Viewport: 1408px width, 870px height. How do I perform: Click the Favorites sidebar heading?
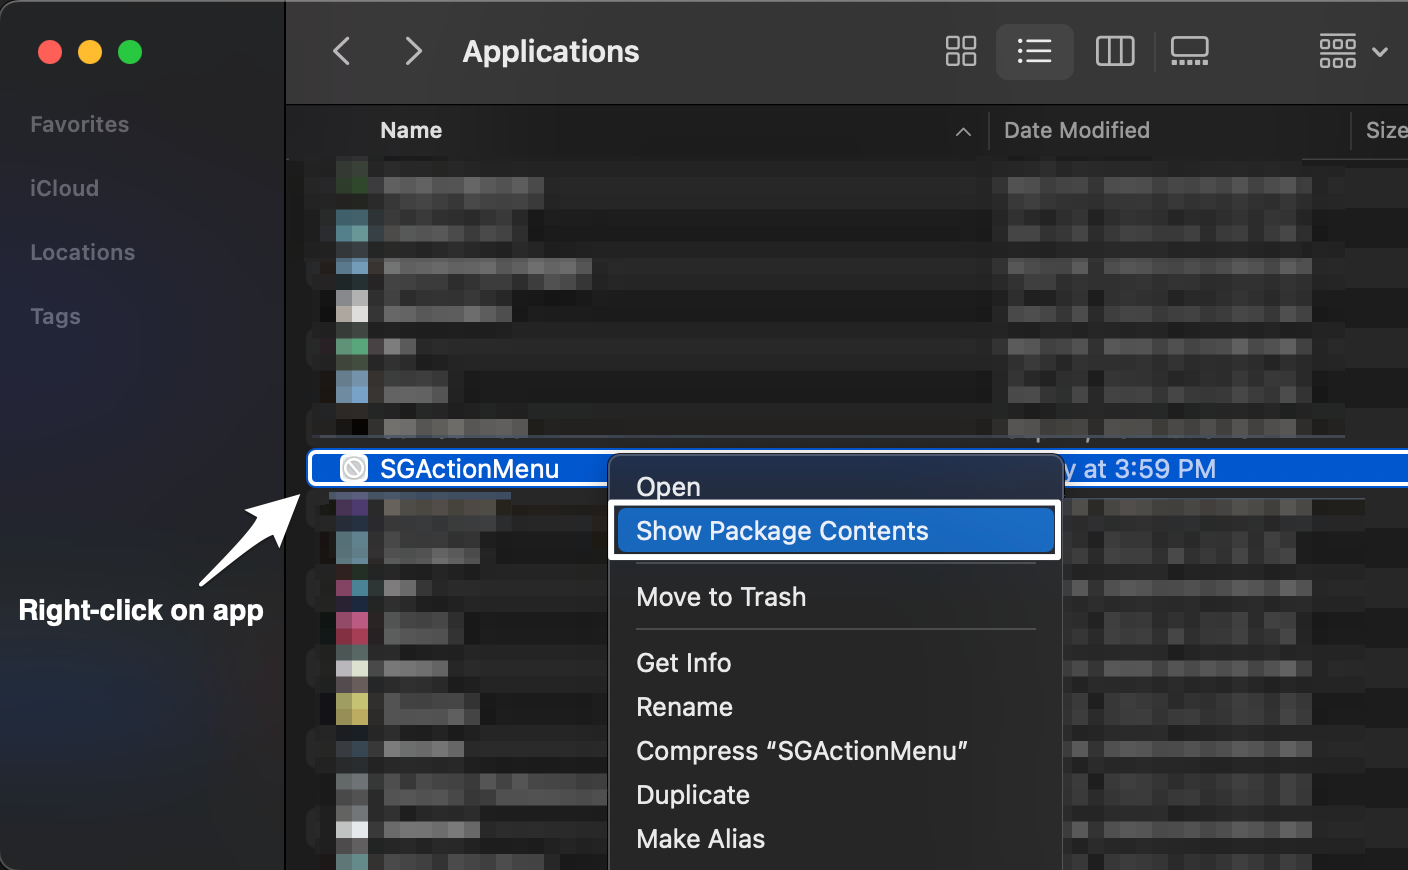[80, 124]
